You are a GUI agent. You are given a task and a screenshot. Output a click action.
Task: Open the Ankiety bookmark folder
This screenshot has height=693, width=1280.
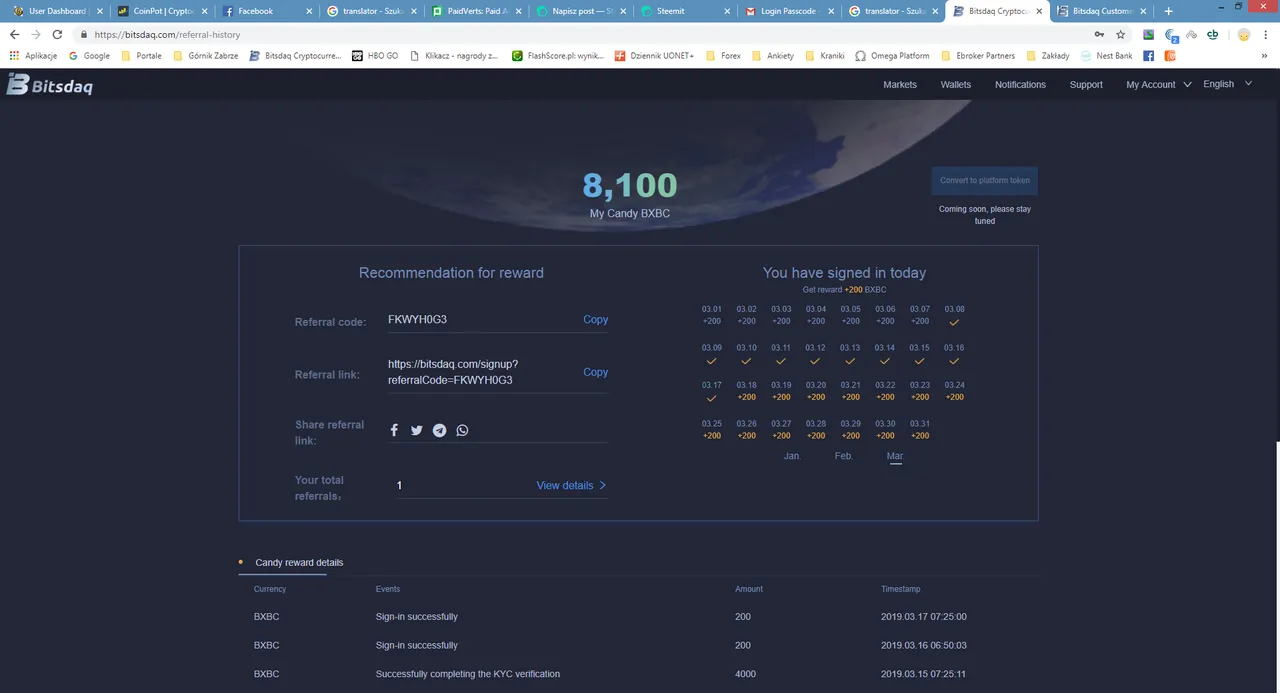coord(772,56)
